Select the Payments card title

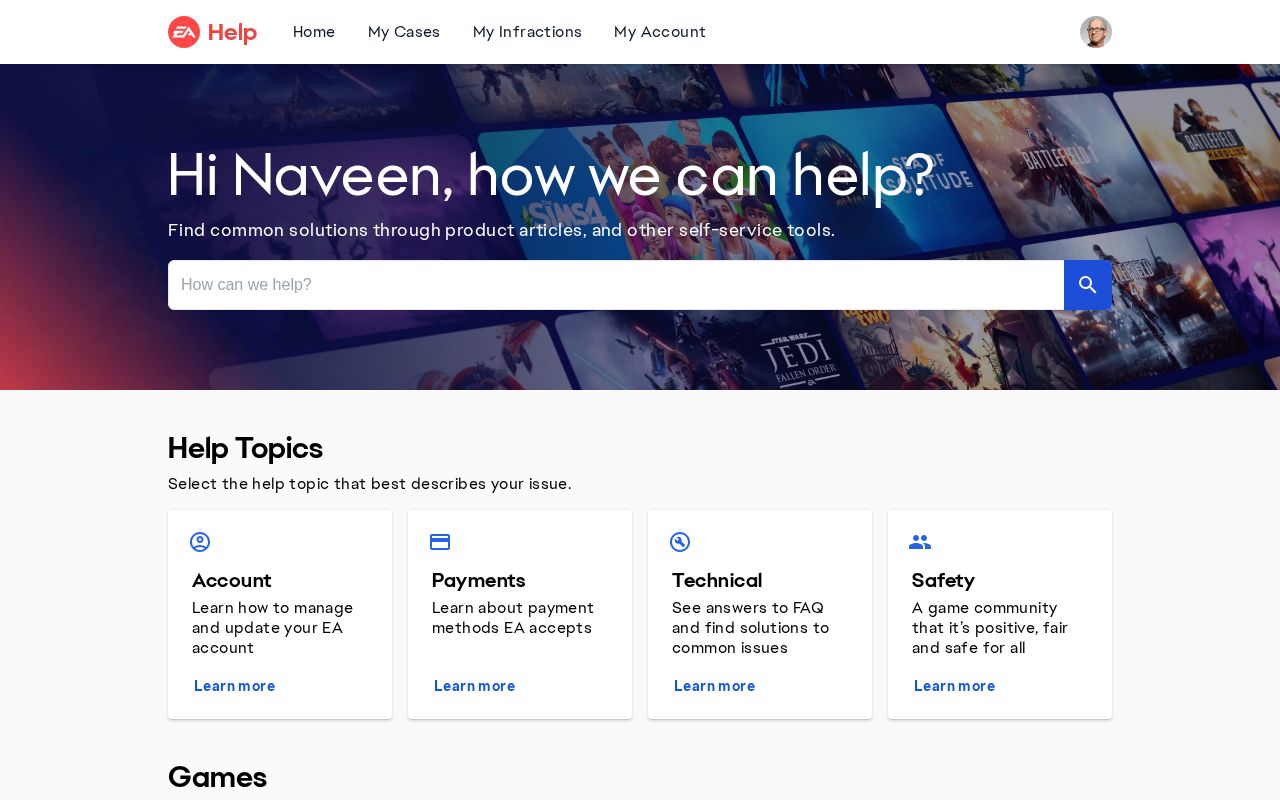tap(479, 580)
